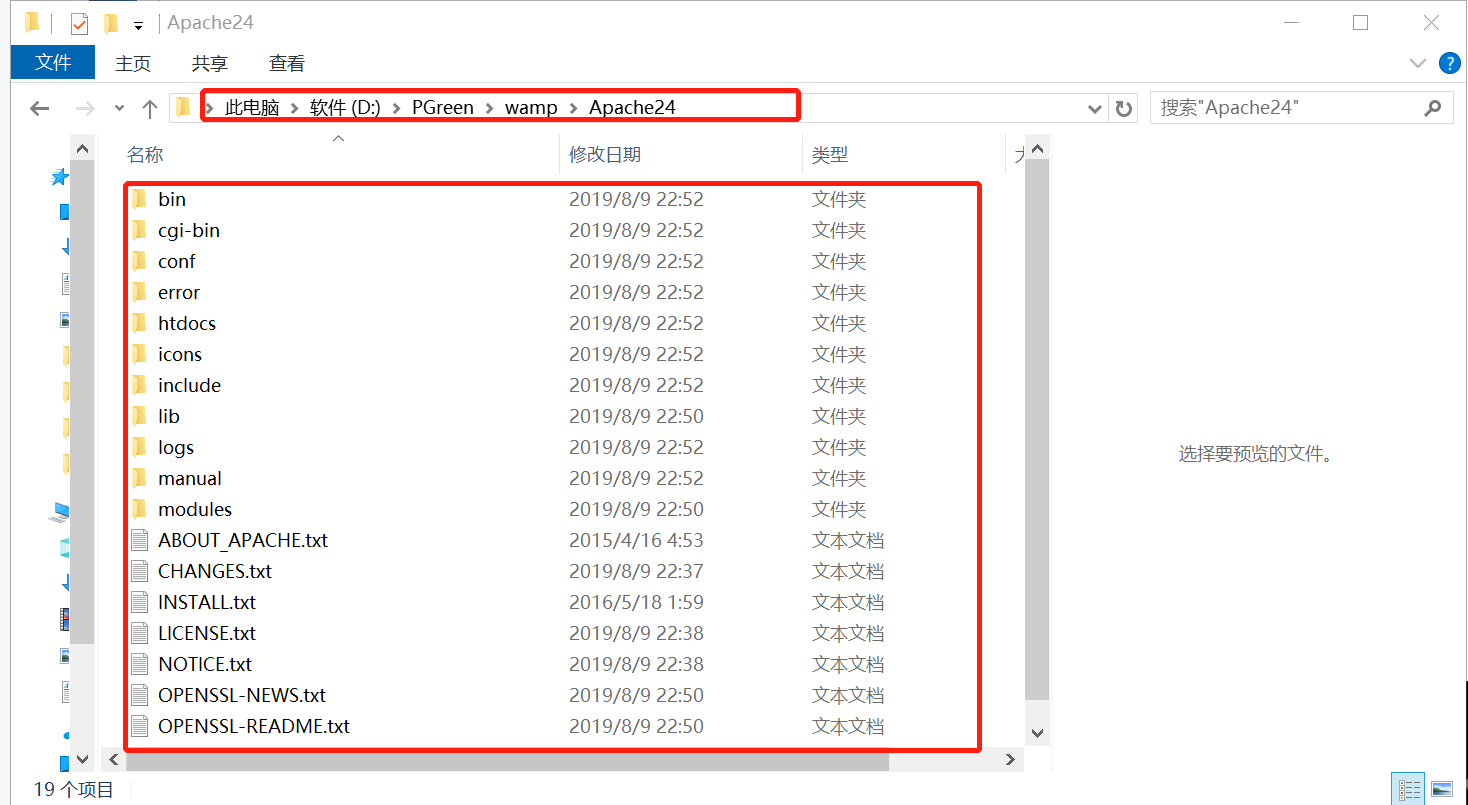Viewport: 1468px width, 805px height.
Task: Expand breadcrumb arrow after PGreen
Action: [488, 108]
